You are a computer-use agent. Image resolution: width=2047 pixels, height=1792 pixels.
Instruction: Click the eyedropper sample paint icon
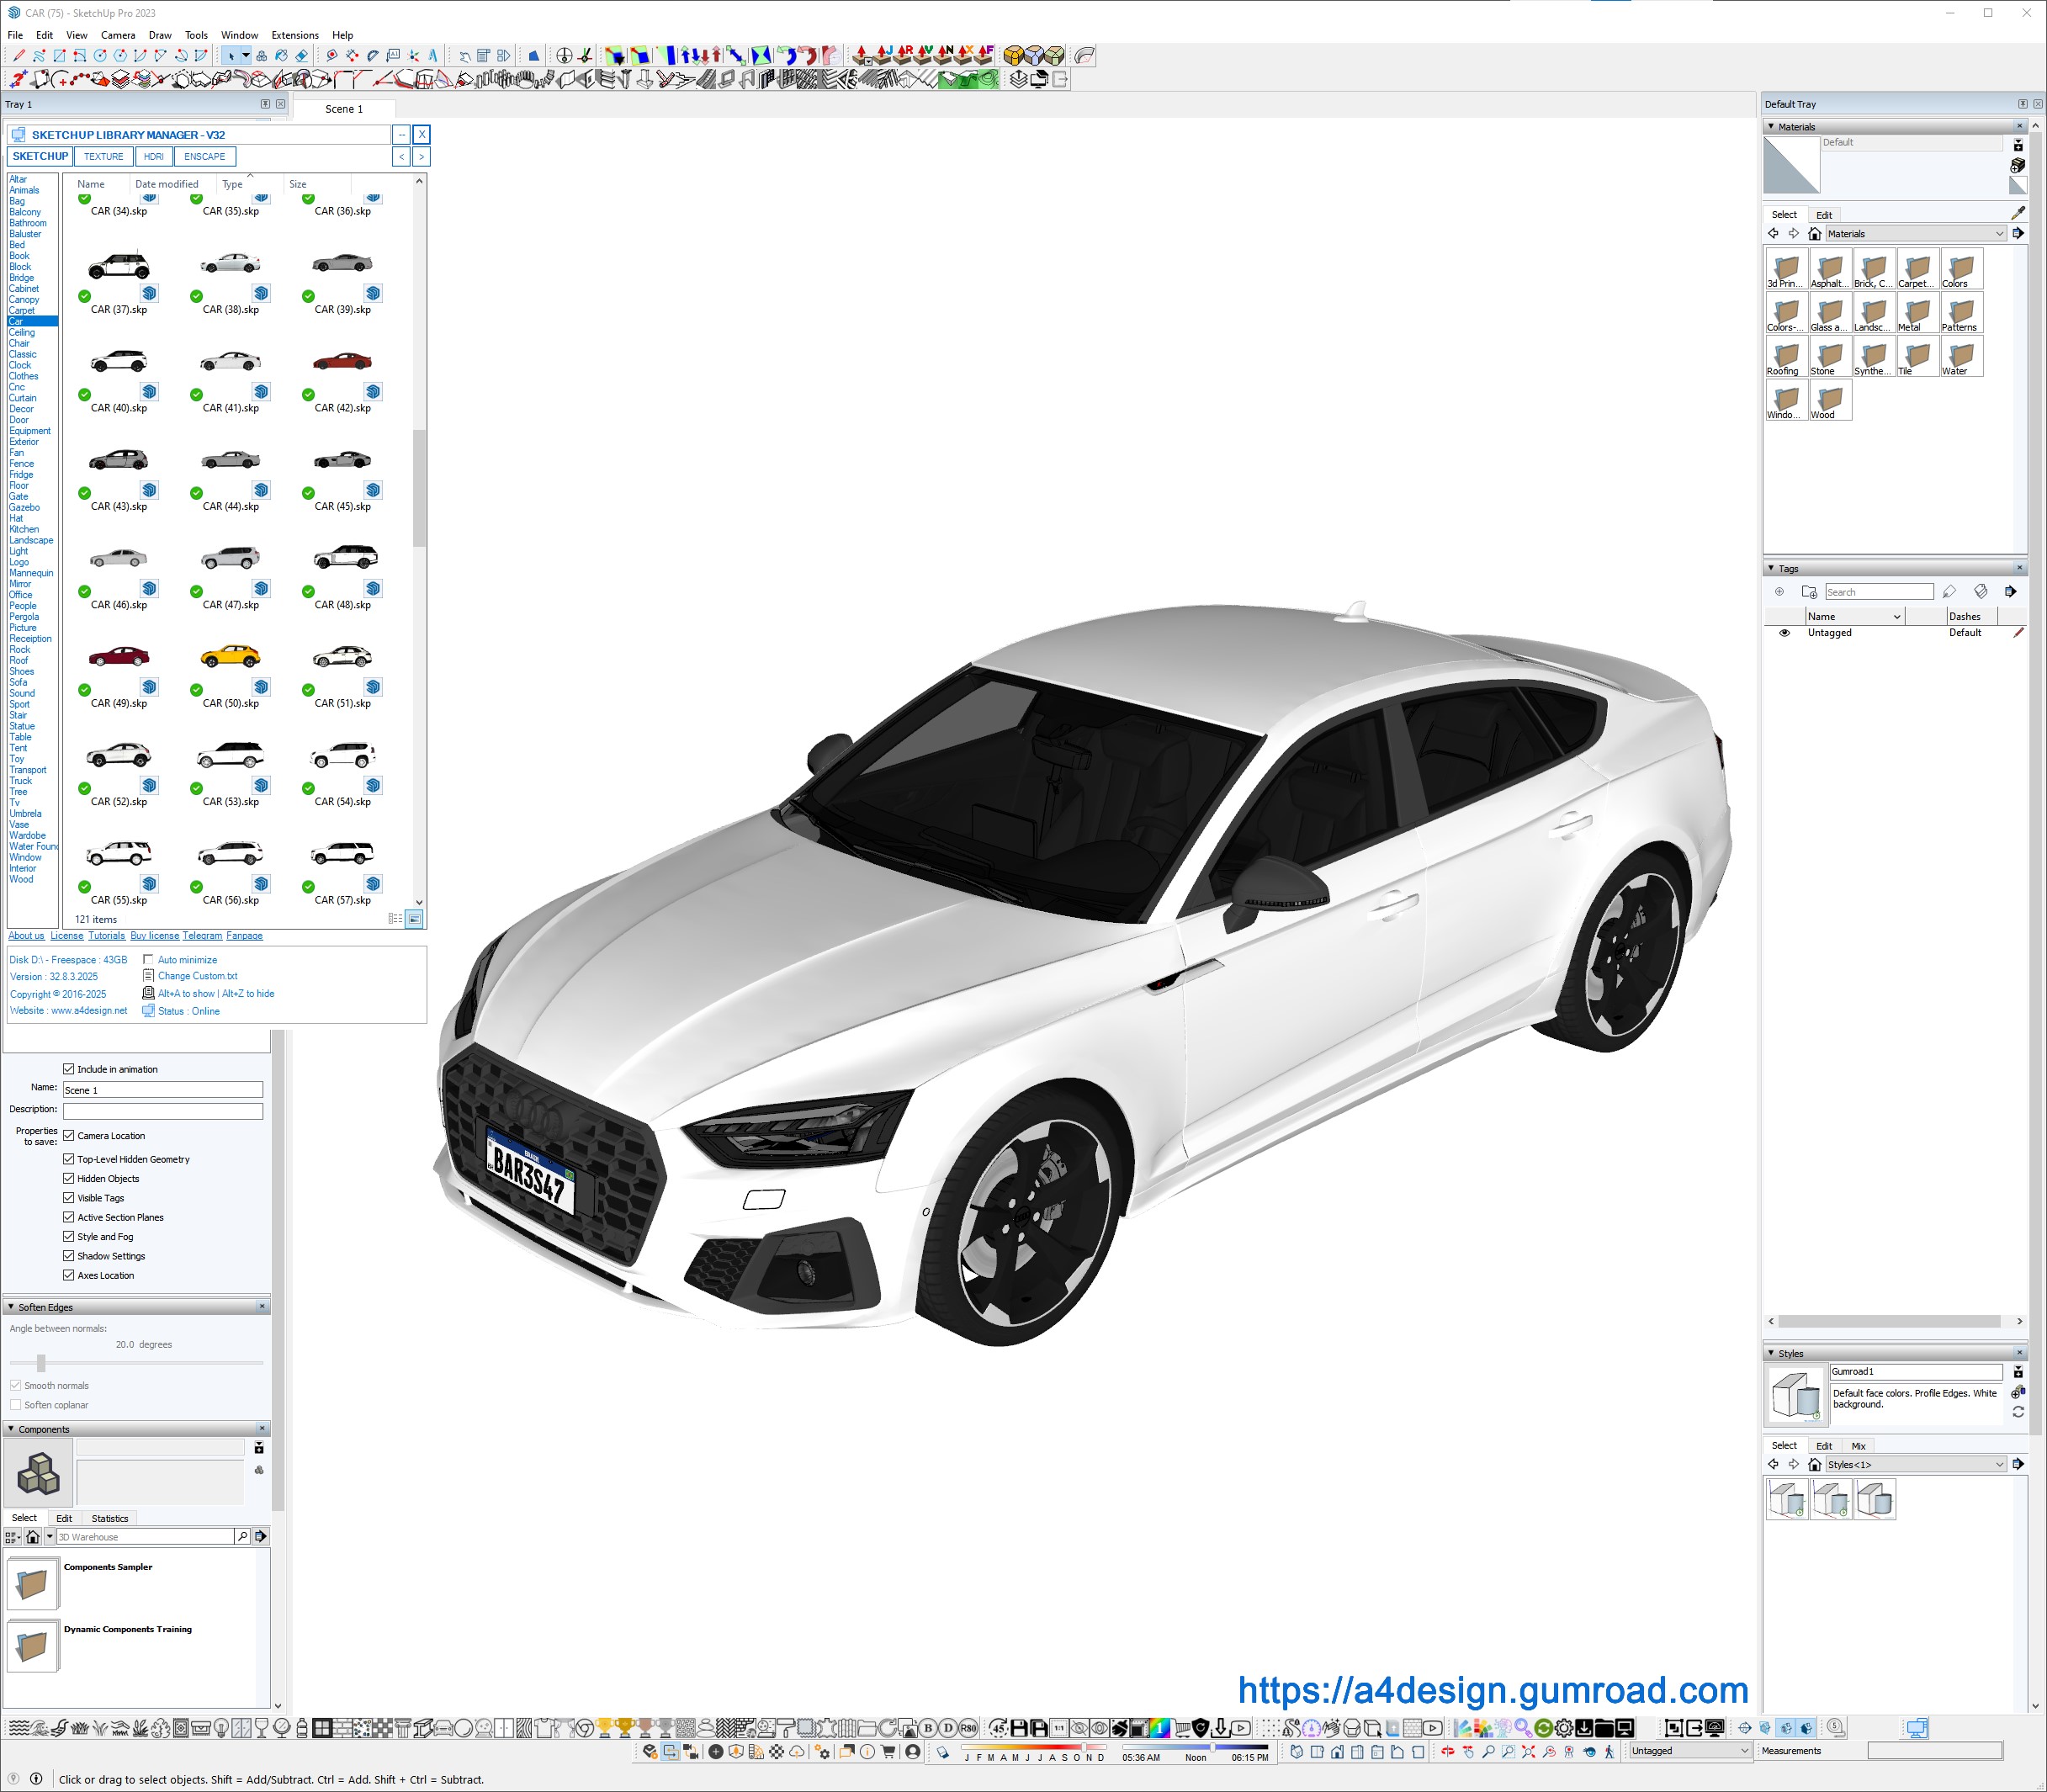click(2017, 213)
